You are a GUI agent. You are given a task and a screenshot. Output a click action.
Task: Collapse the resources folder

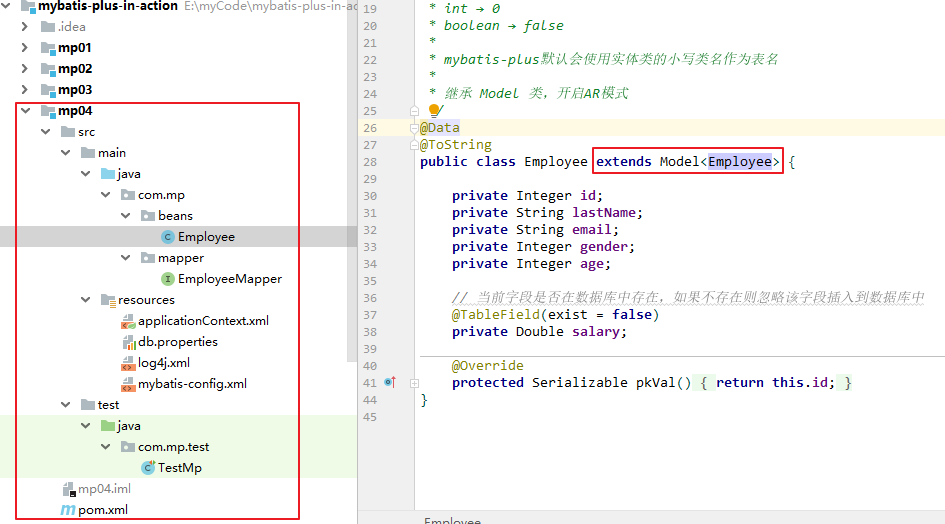pos(86,300)
